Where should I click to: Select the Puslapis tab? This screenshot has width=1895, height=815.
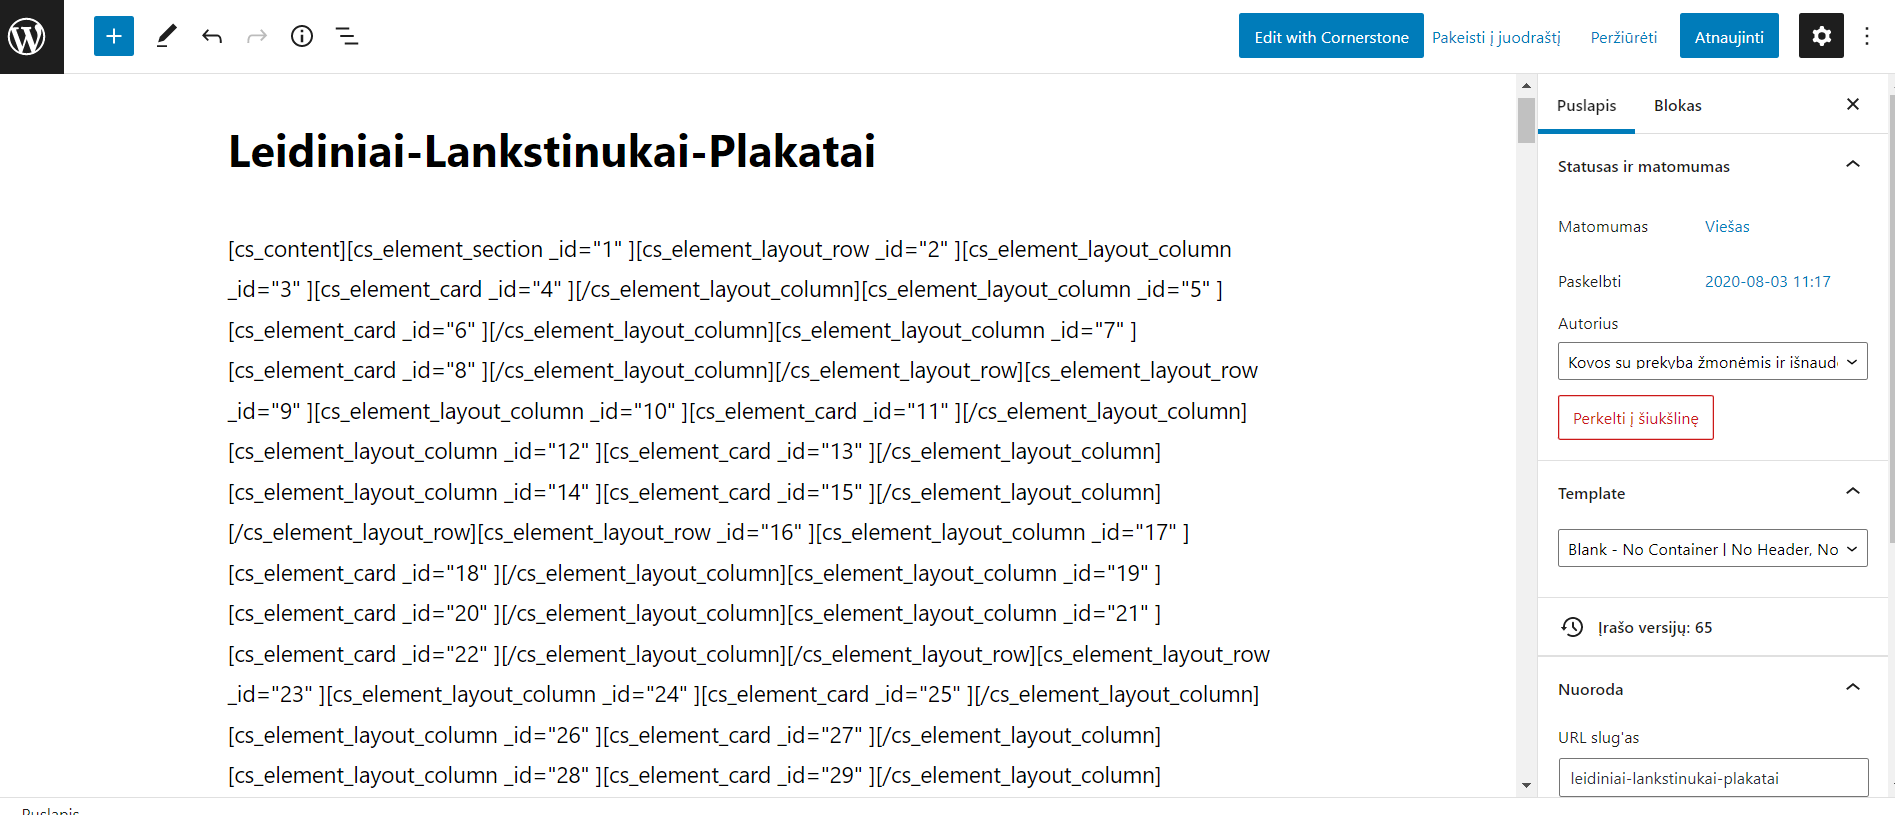(1586, 105)
